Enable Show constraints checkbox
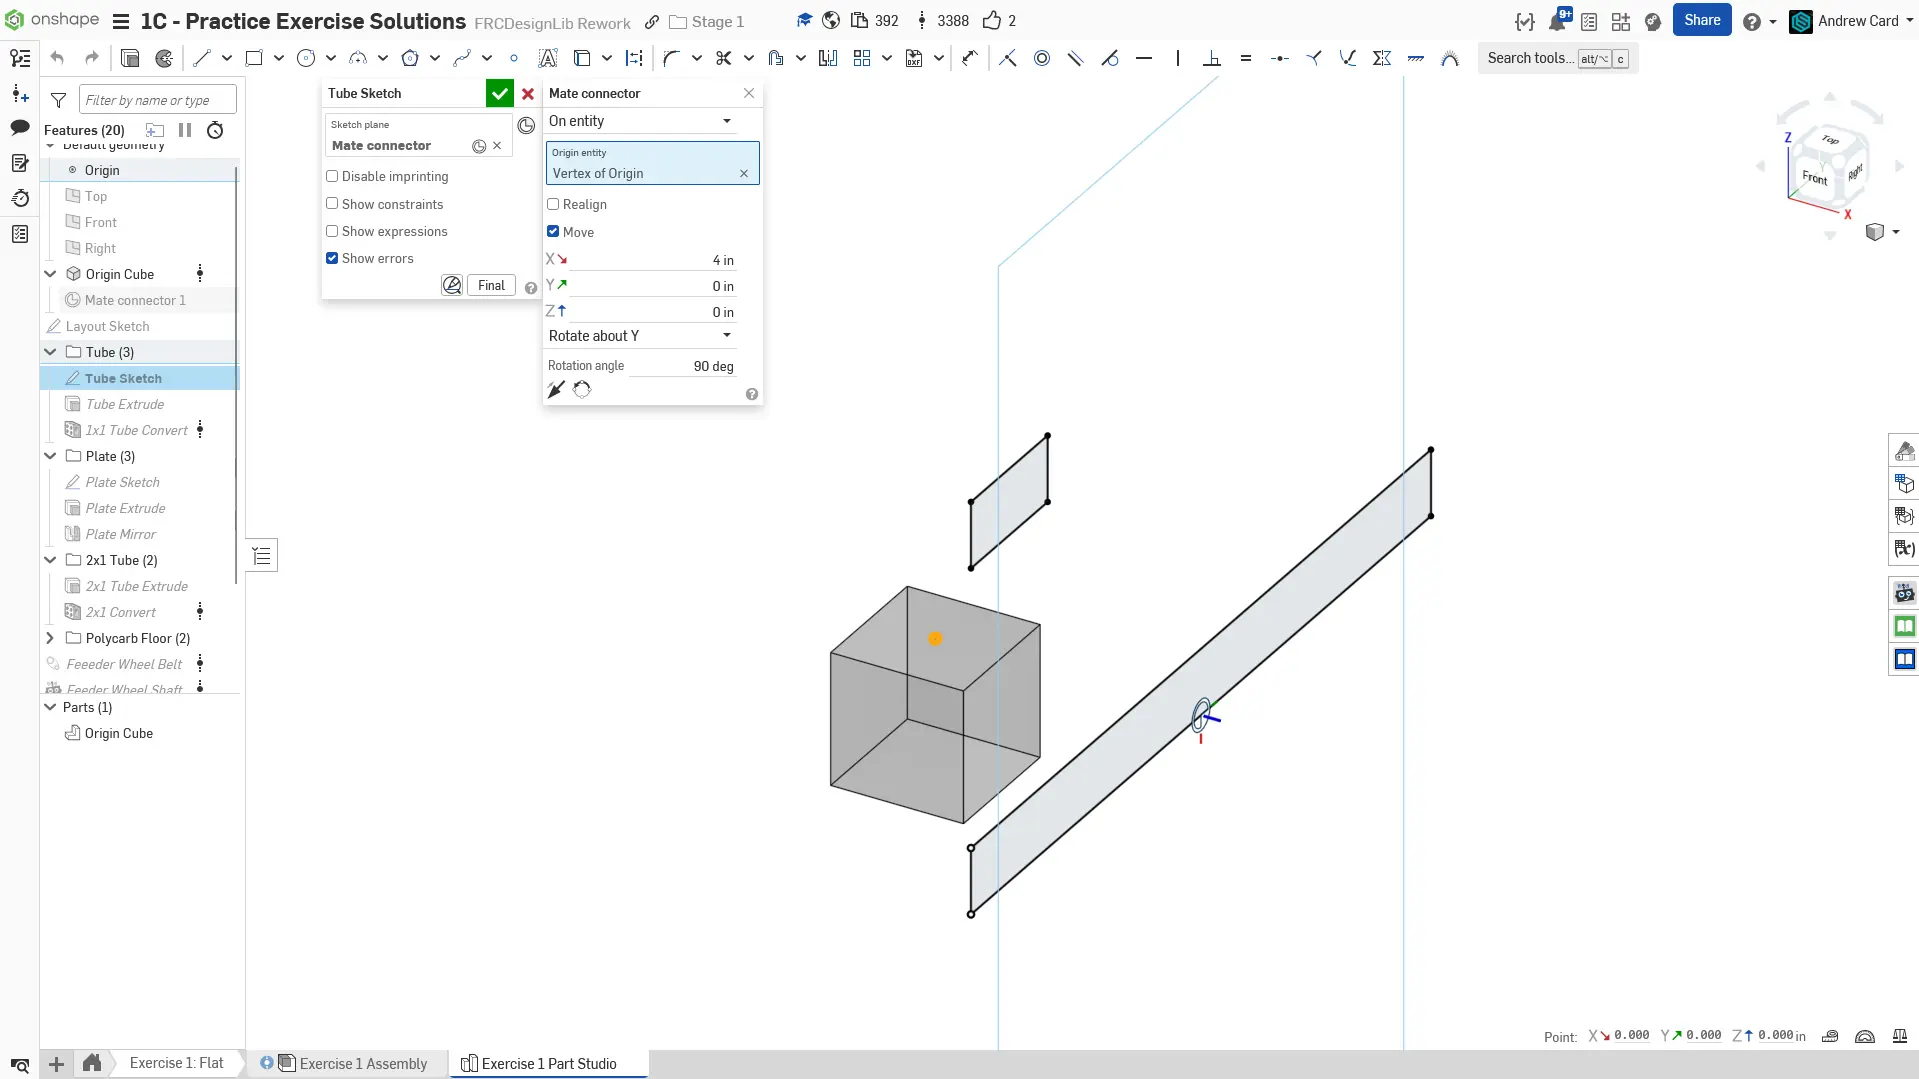The image size is (1919, 1079). 332,204
